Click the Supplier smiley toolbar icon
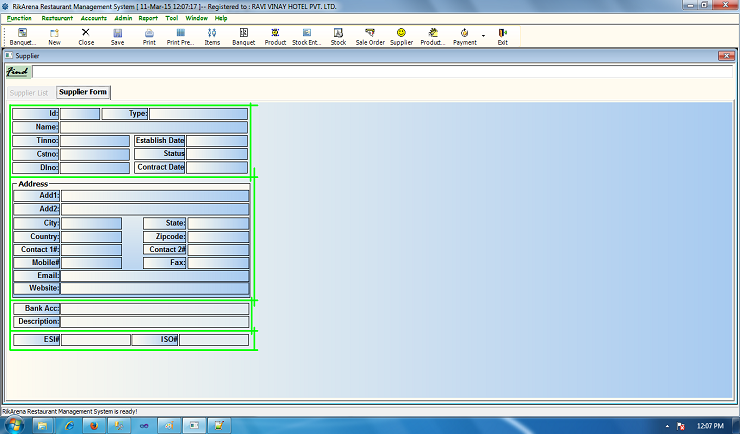The height and width of the screenshot is (434, 740). coord(401,36)
